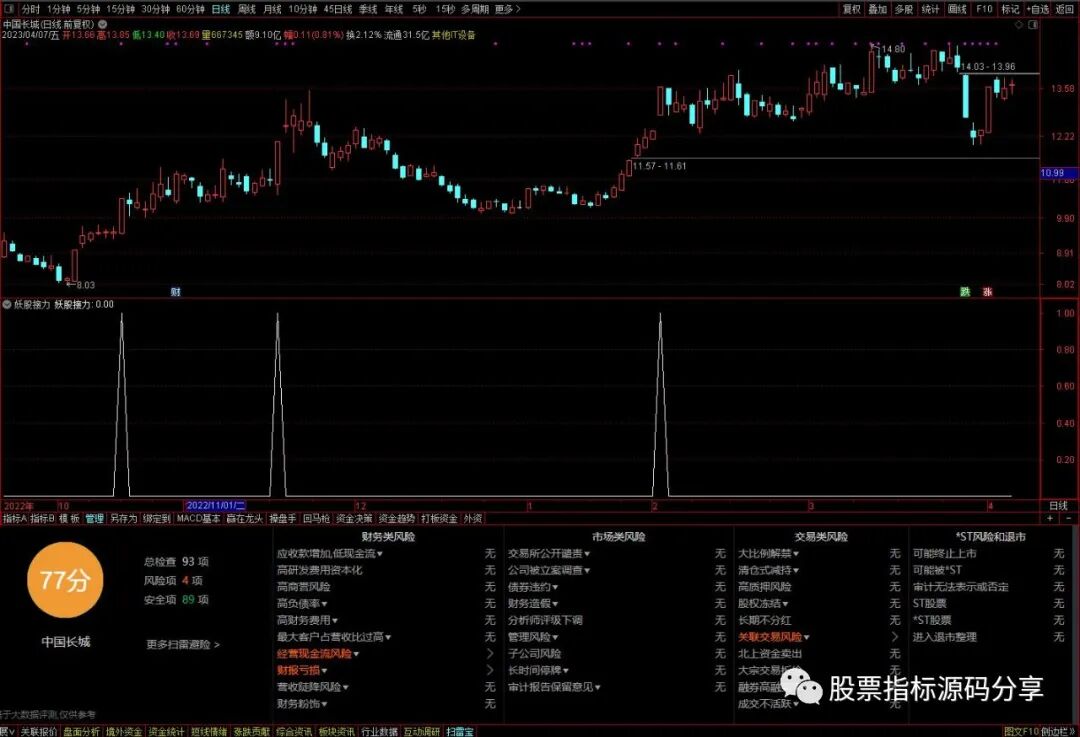Select the 多周期 view
The width and height of the screenshot is (1080, 737).
point(475,9)
